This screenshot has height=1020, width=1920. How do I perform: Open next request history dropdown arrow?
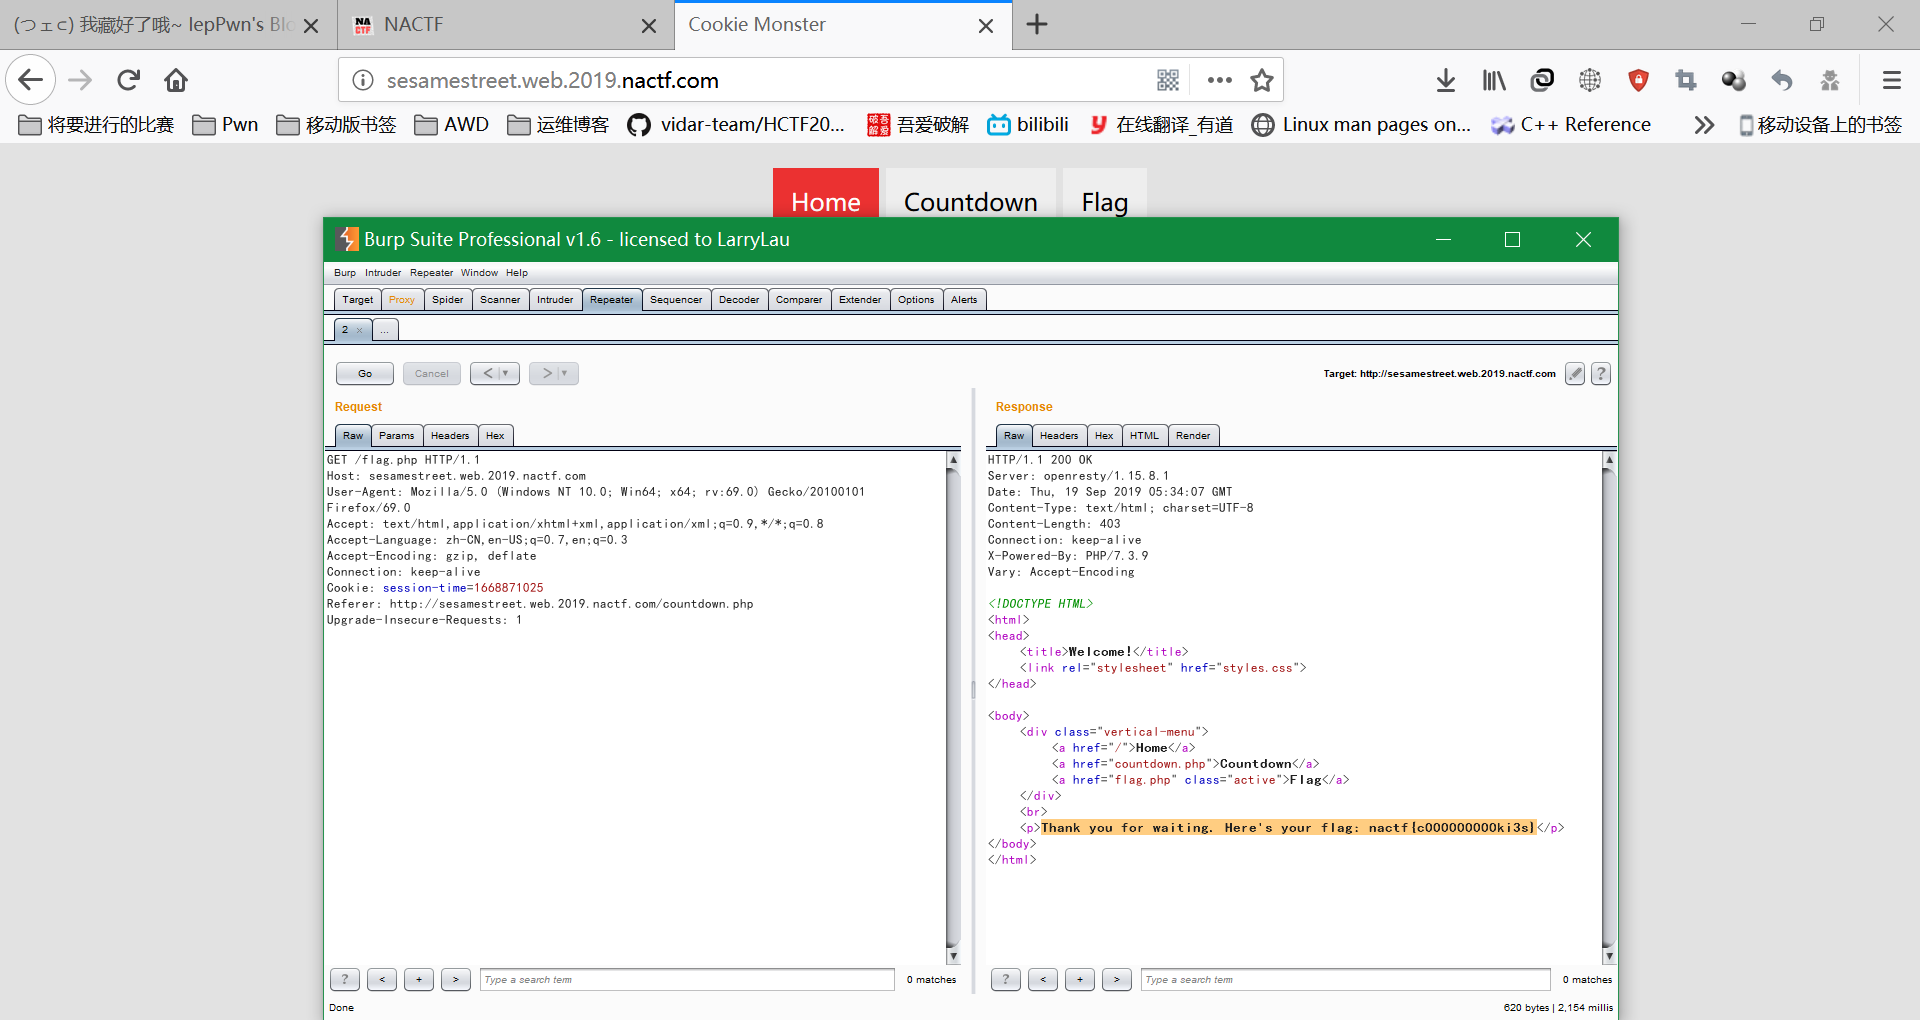tap(564, 374)
